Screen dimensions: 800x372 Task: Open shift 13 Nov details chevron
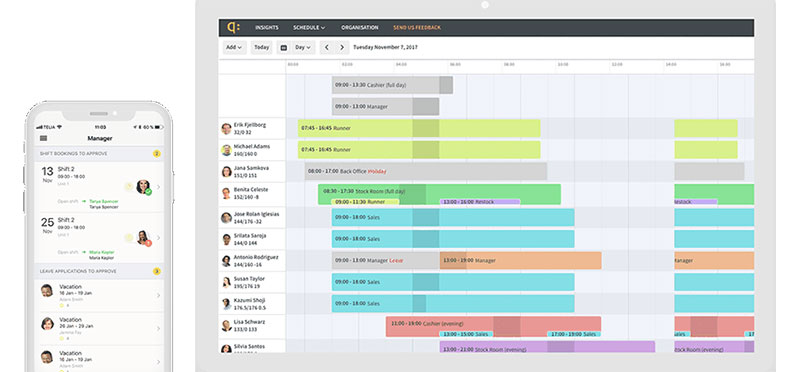[158, 187]
